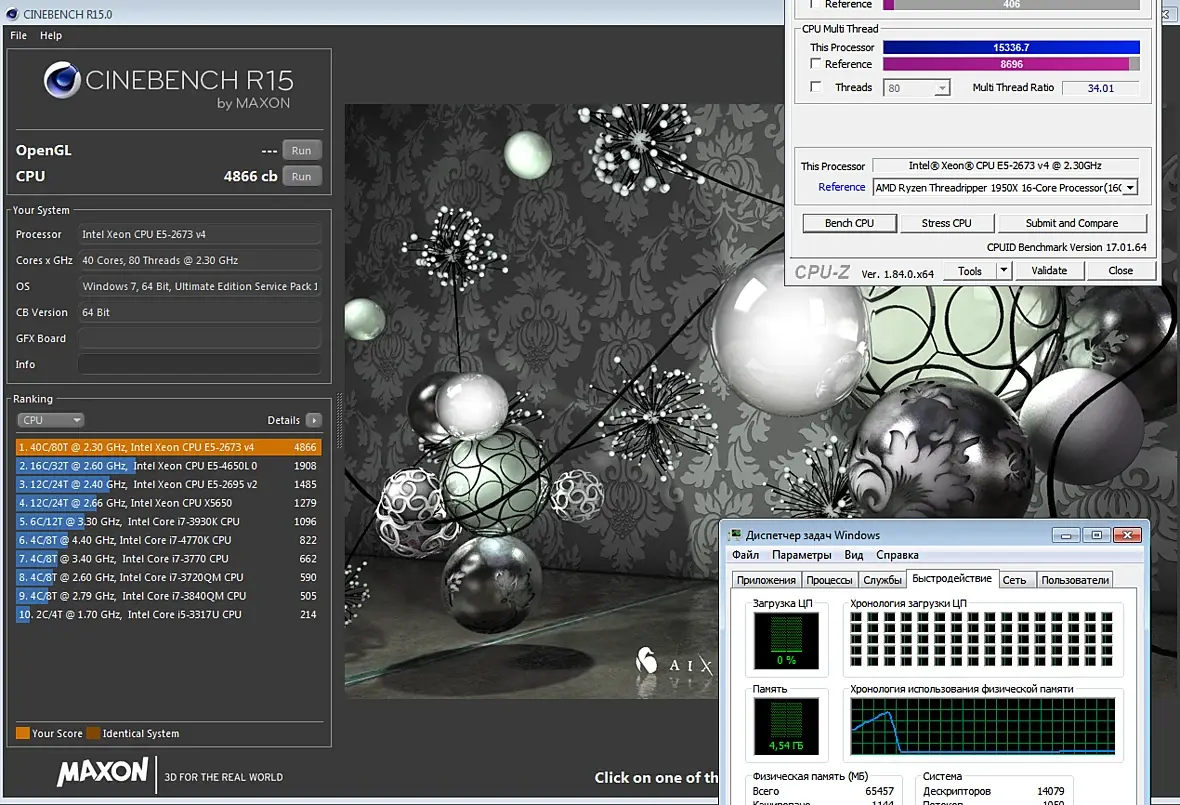Open the AMD Ryzen Threadripper reference dropdown
The width and height of the screenshot is (1180, 805).
[x=1130, y=188]
